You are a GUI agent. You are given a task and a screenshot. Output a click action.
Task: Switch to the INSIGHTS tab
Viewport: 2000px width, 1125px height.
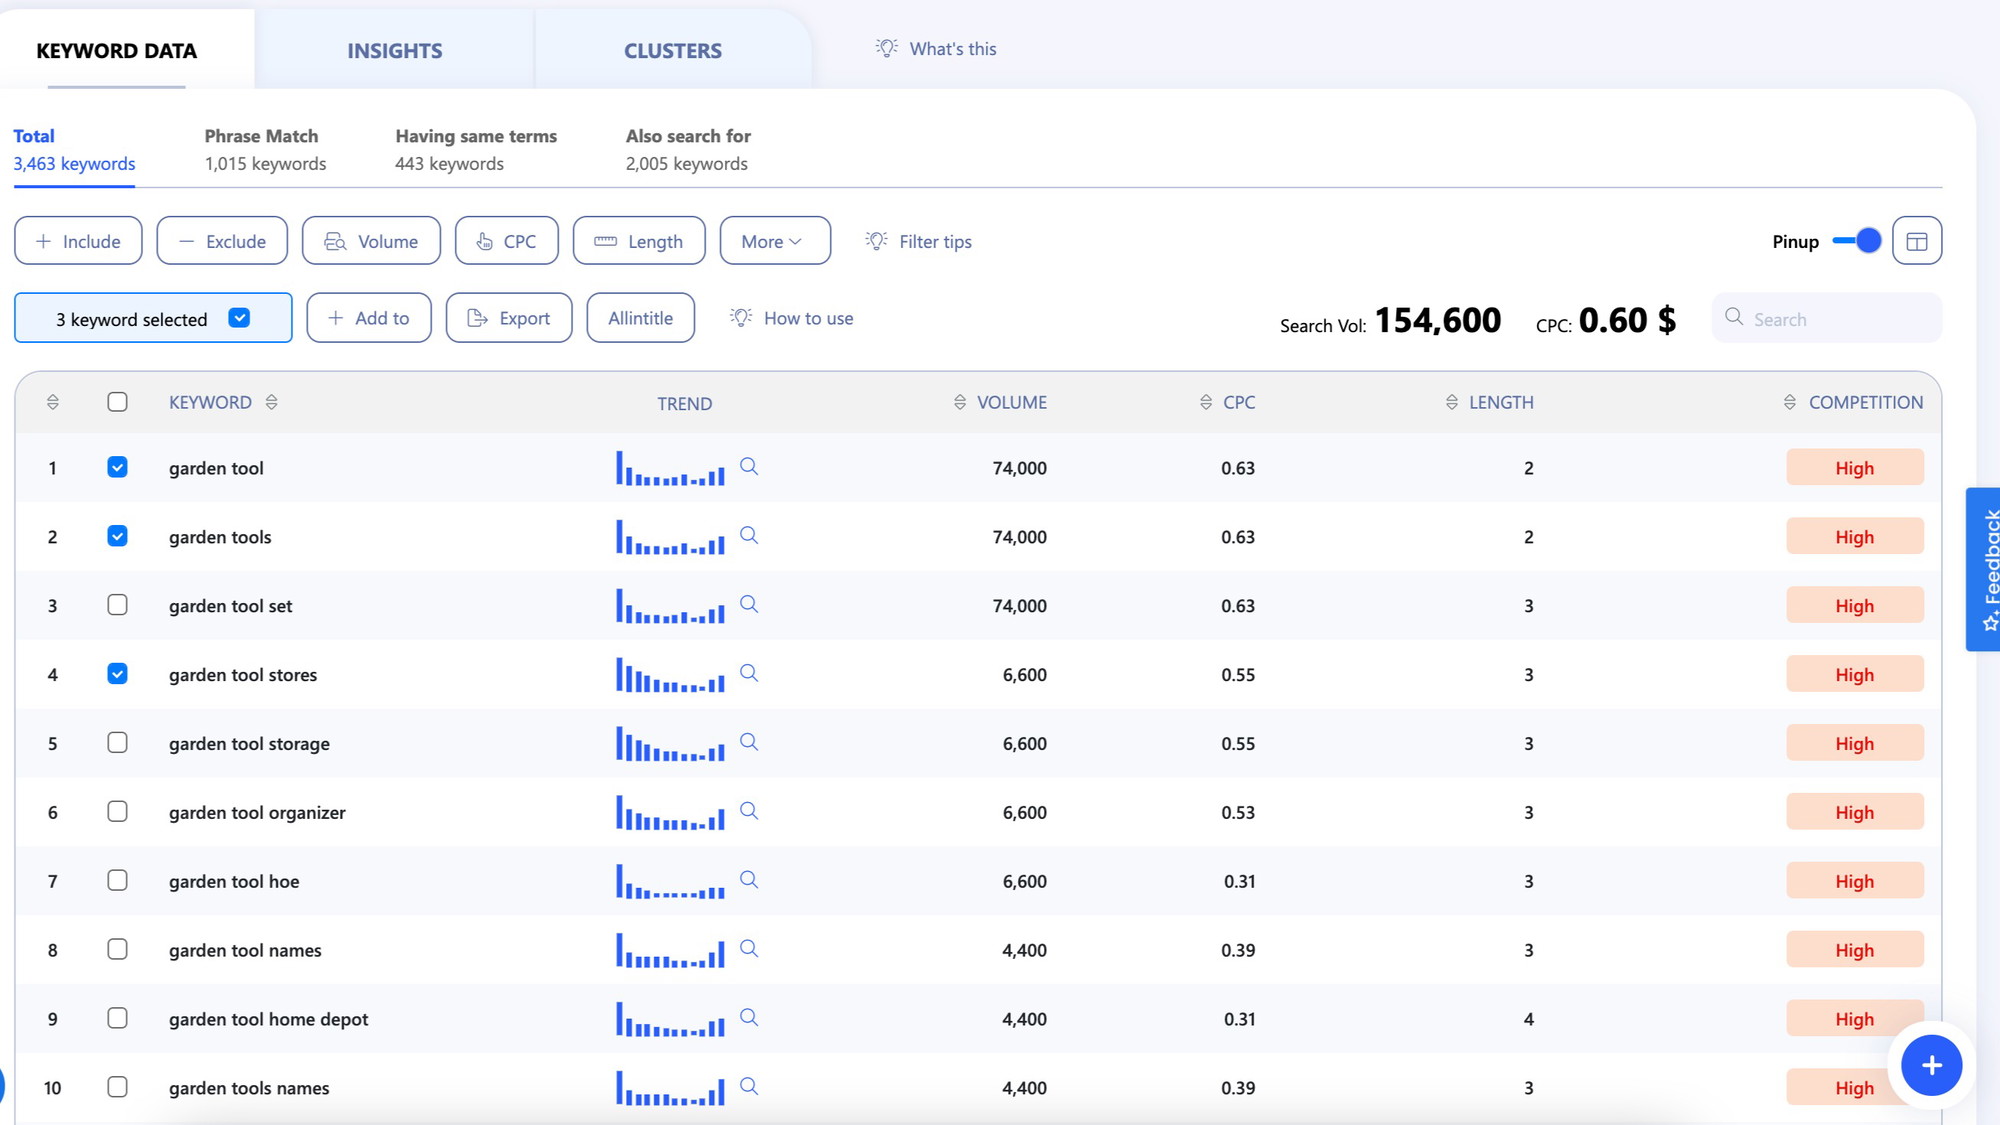(395, 50)
